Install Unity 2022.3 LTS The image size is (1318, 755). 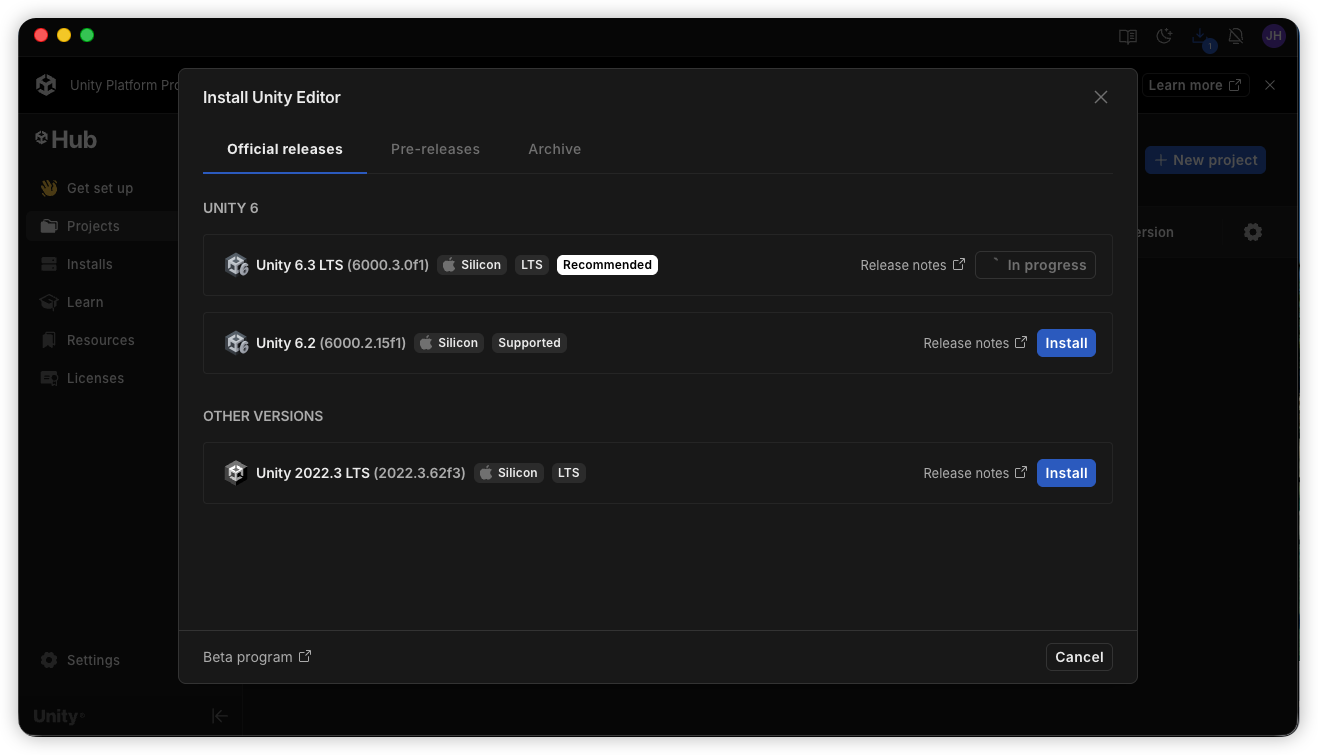click(1066, 473)
